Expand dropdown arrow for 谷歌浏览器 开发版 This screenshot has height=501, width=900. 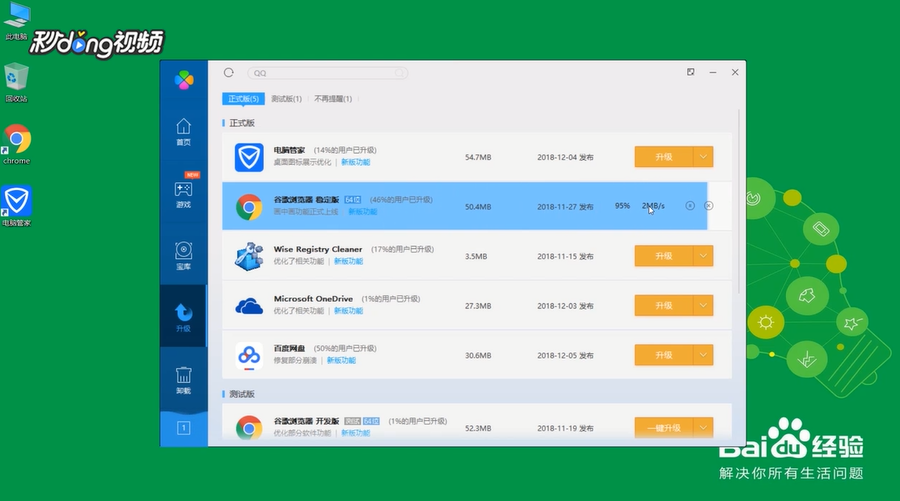[x=703, y=428]
